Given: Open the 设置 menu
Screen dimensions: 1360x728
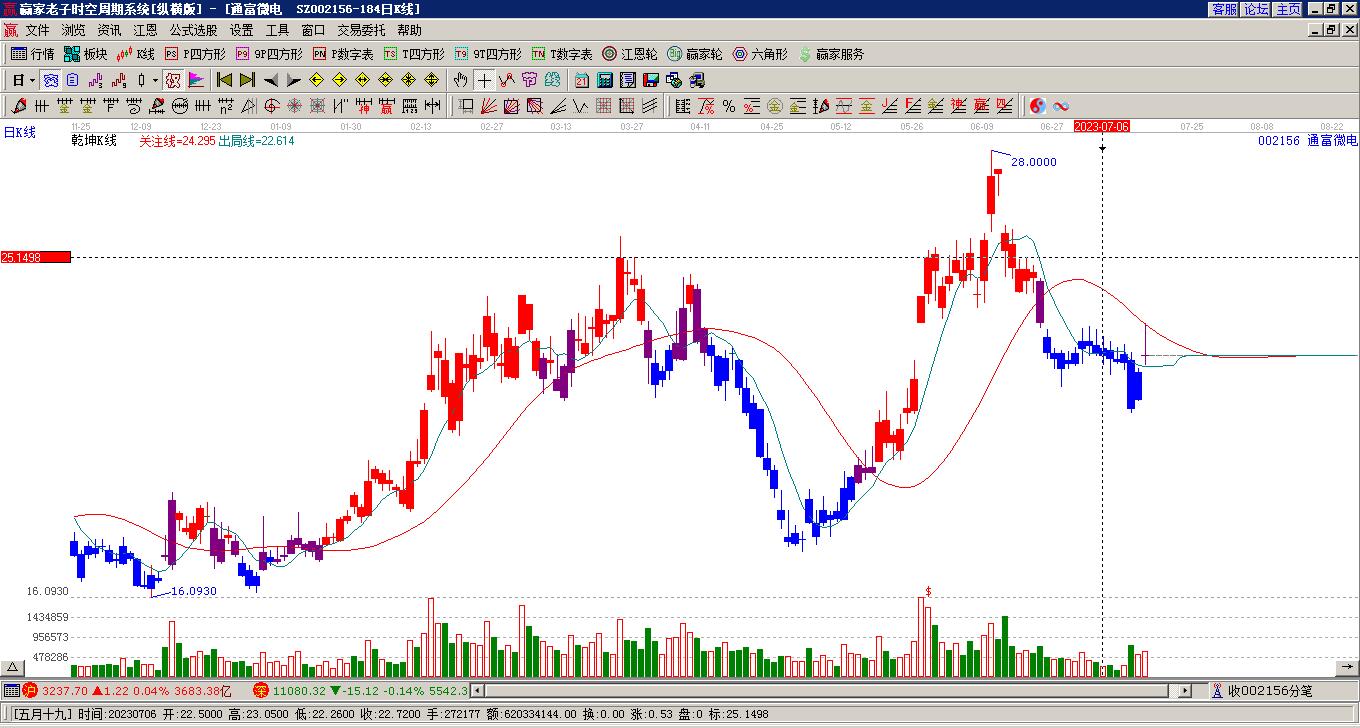Looking at the screenshot, I should pos(241,31).
